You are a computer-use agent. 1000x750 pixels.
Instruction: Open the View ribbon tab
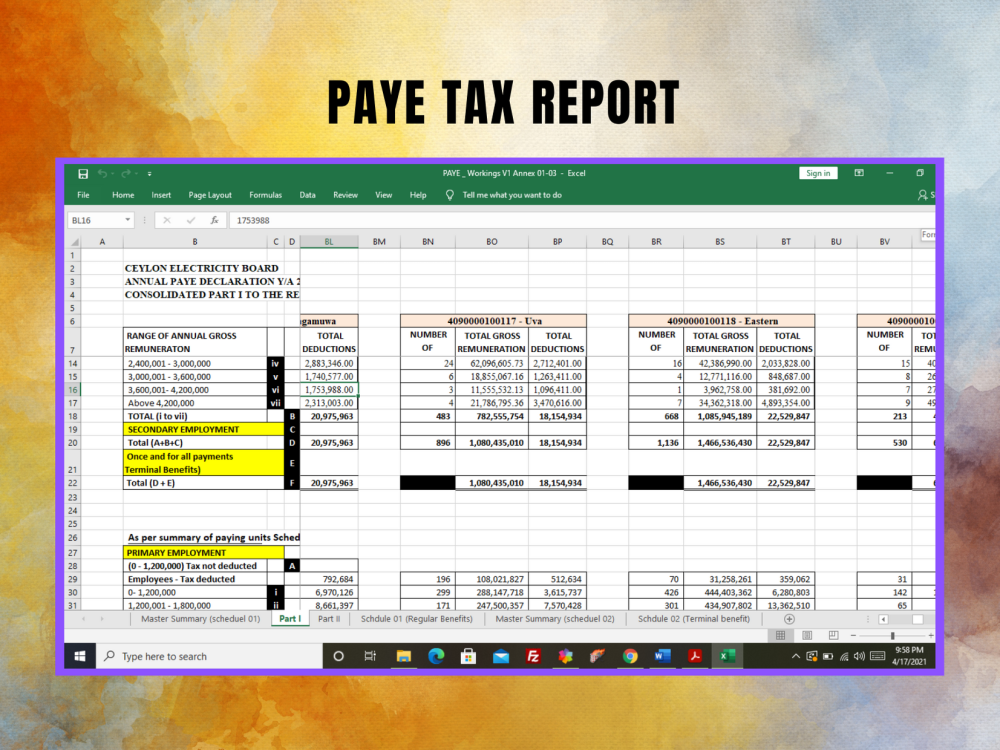pyautogui.click(x=383, y=195)
